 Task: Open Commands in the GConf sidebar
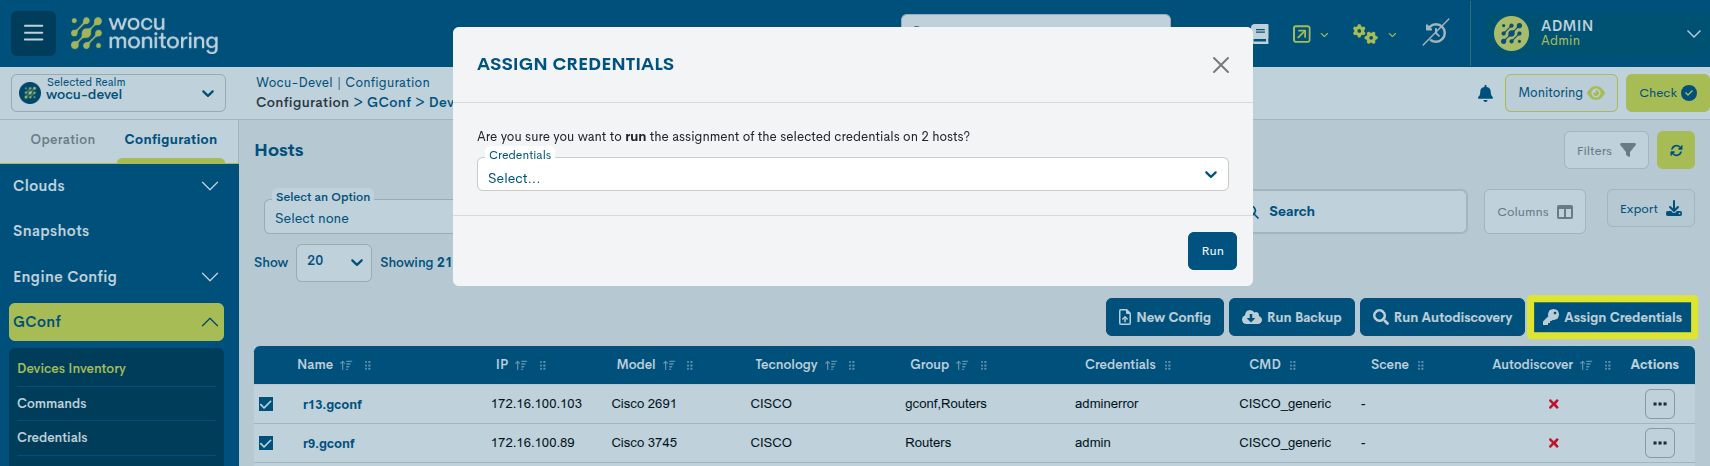tap(52, 404)
